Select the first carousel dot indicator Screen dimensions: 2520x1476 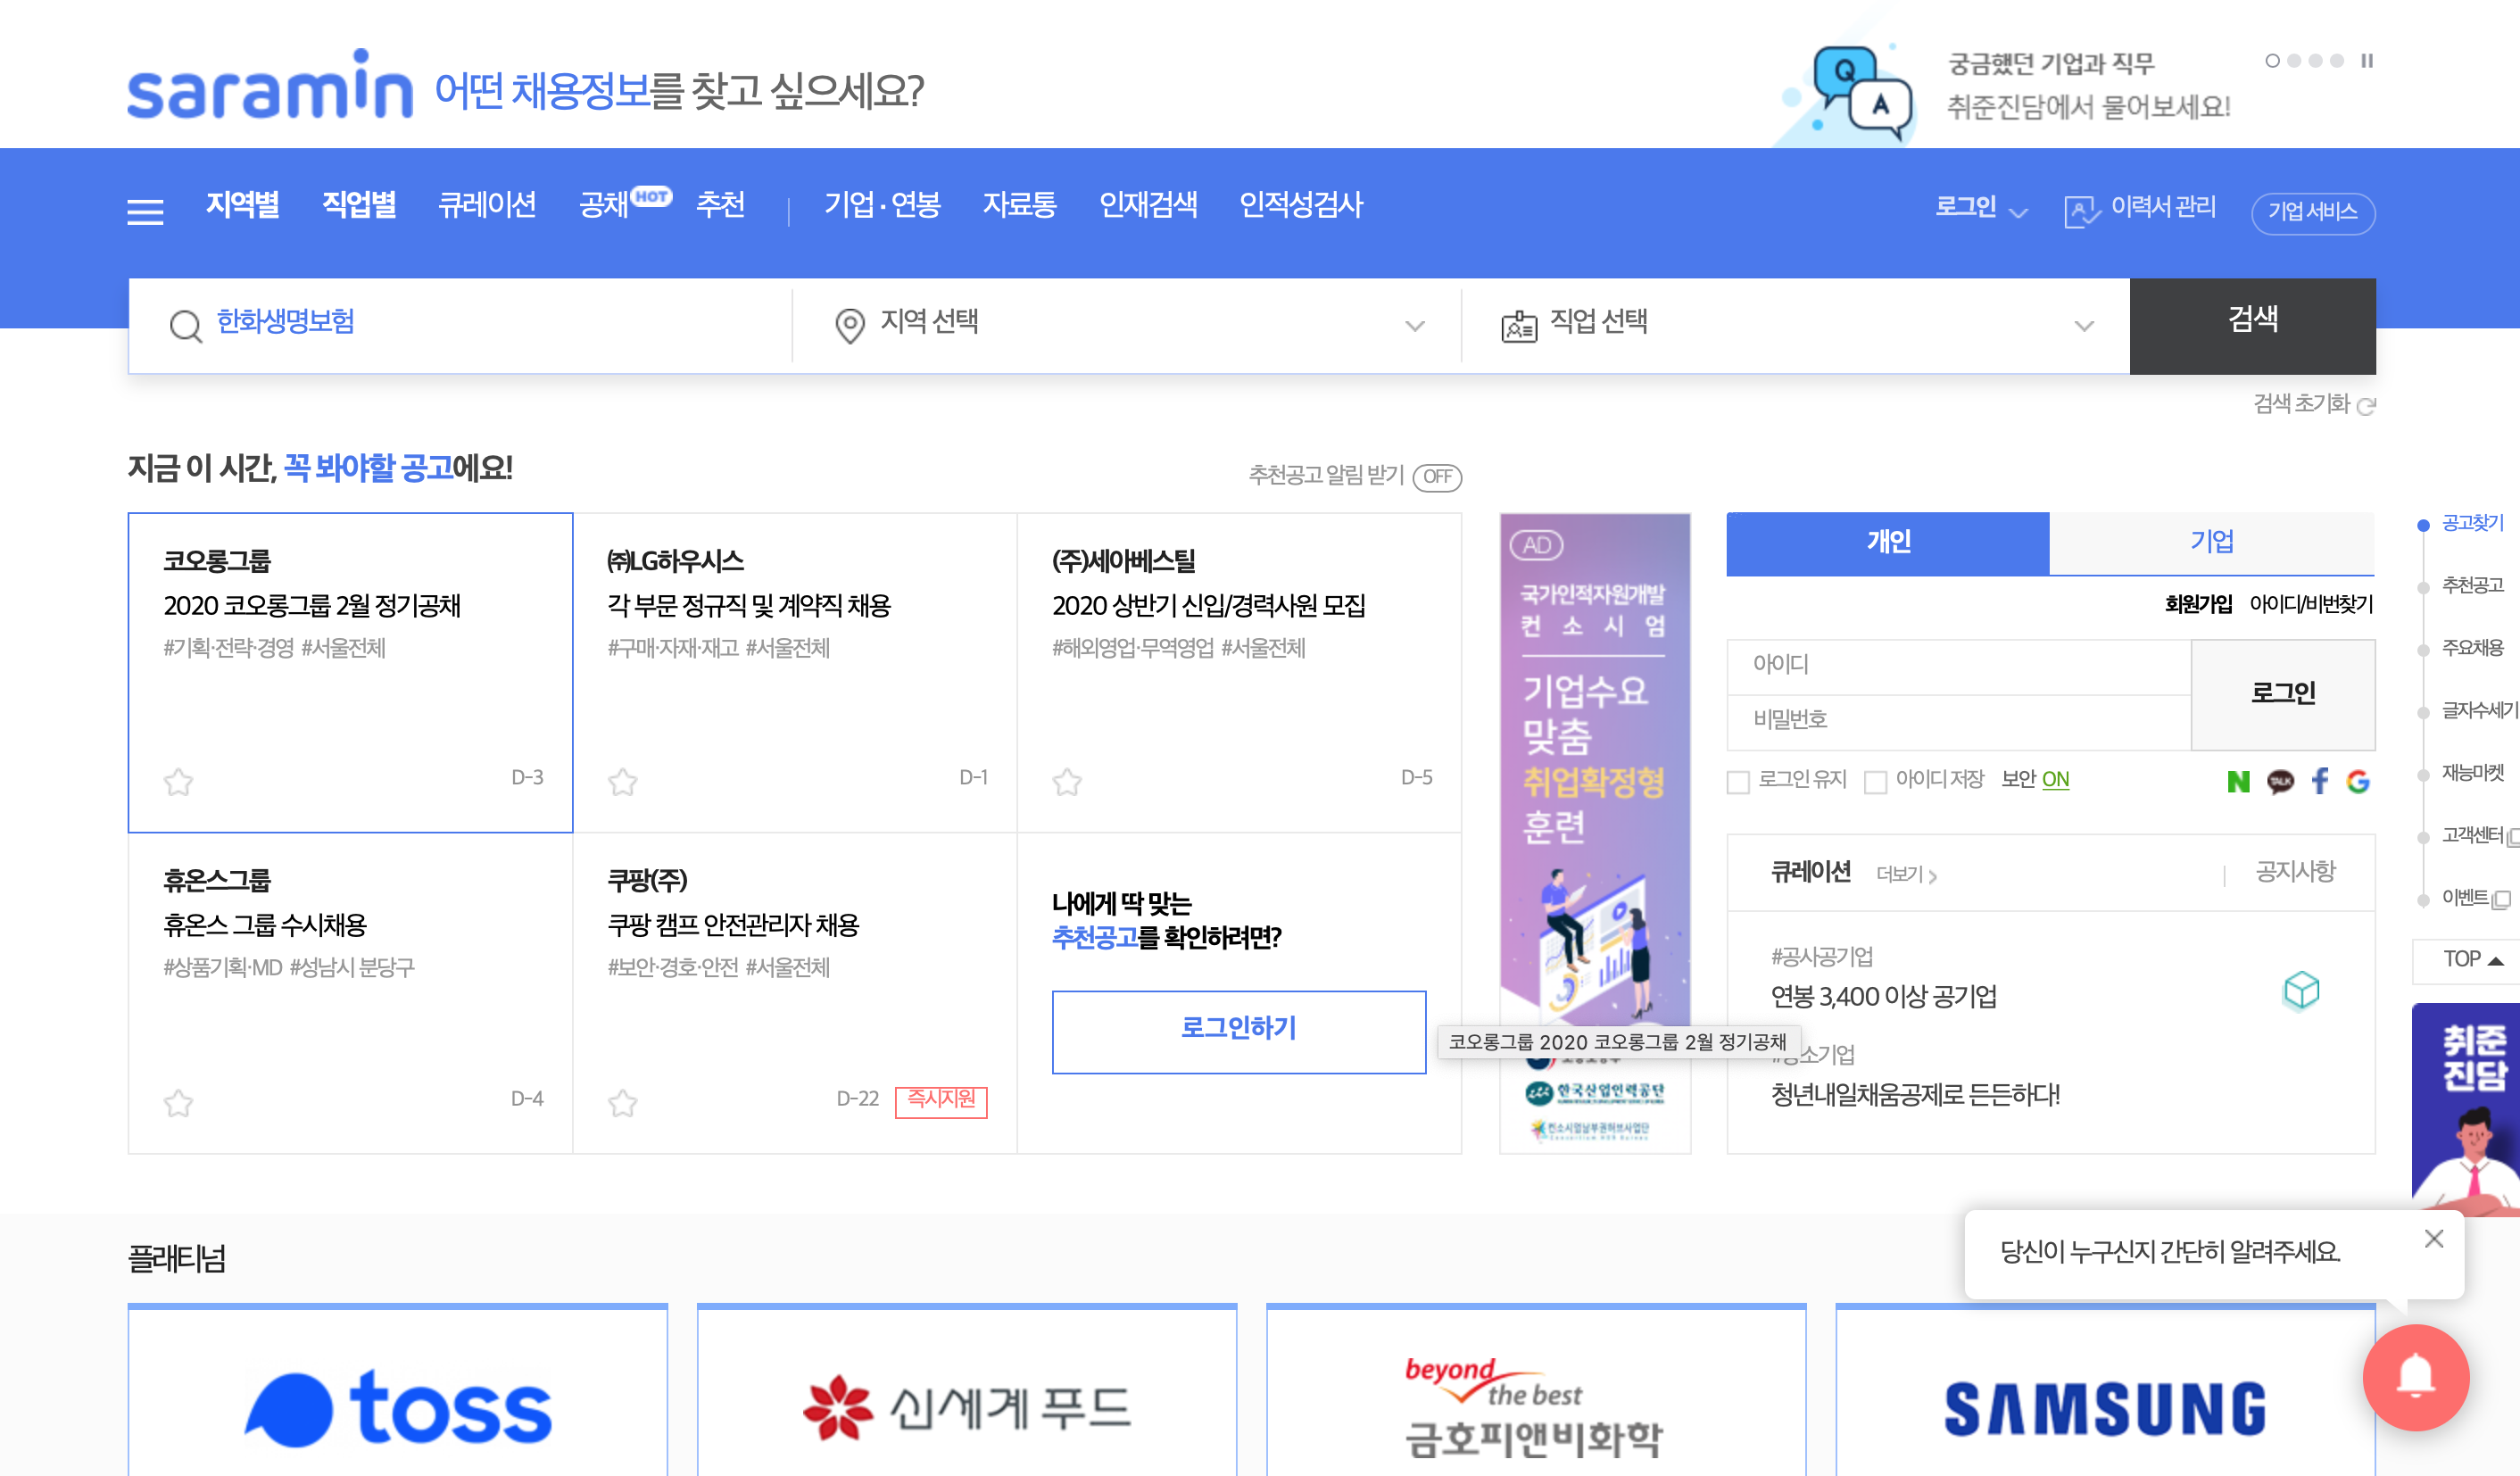[x=2272, y=61]
